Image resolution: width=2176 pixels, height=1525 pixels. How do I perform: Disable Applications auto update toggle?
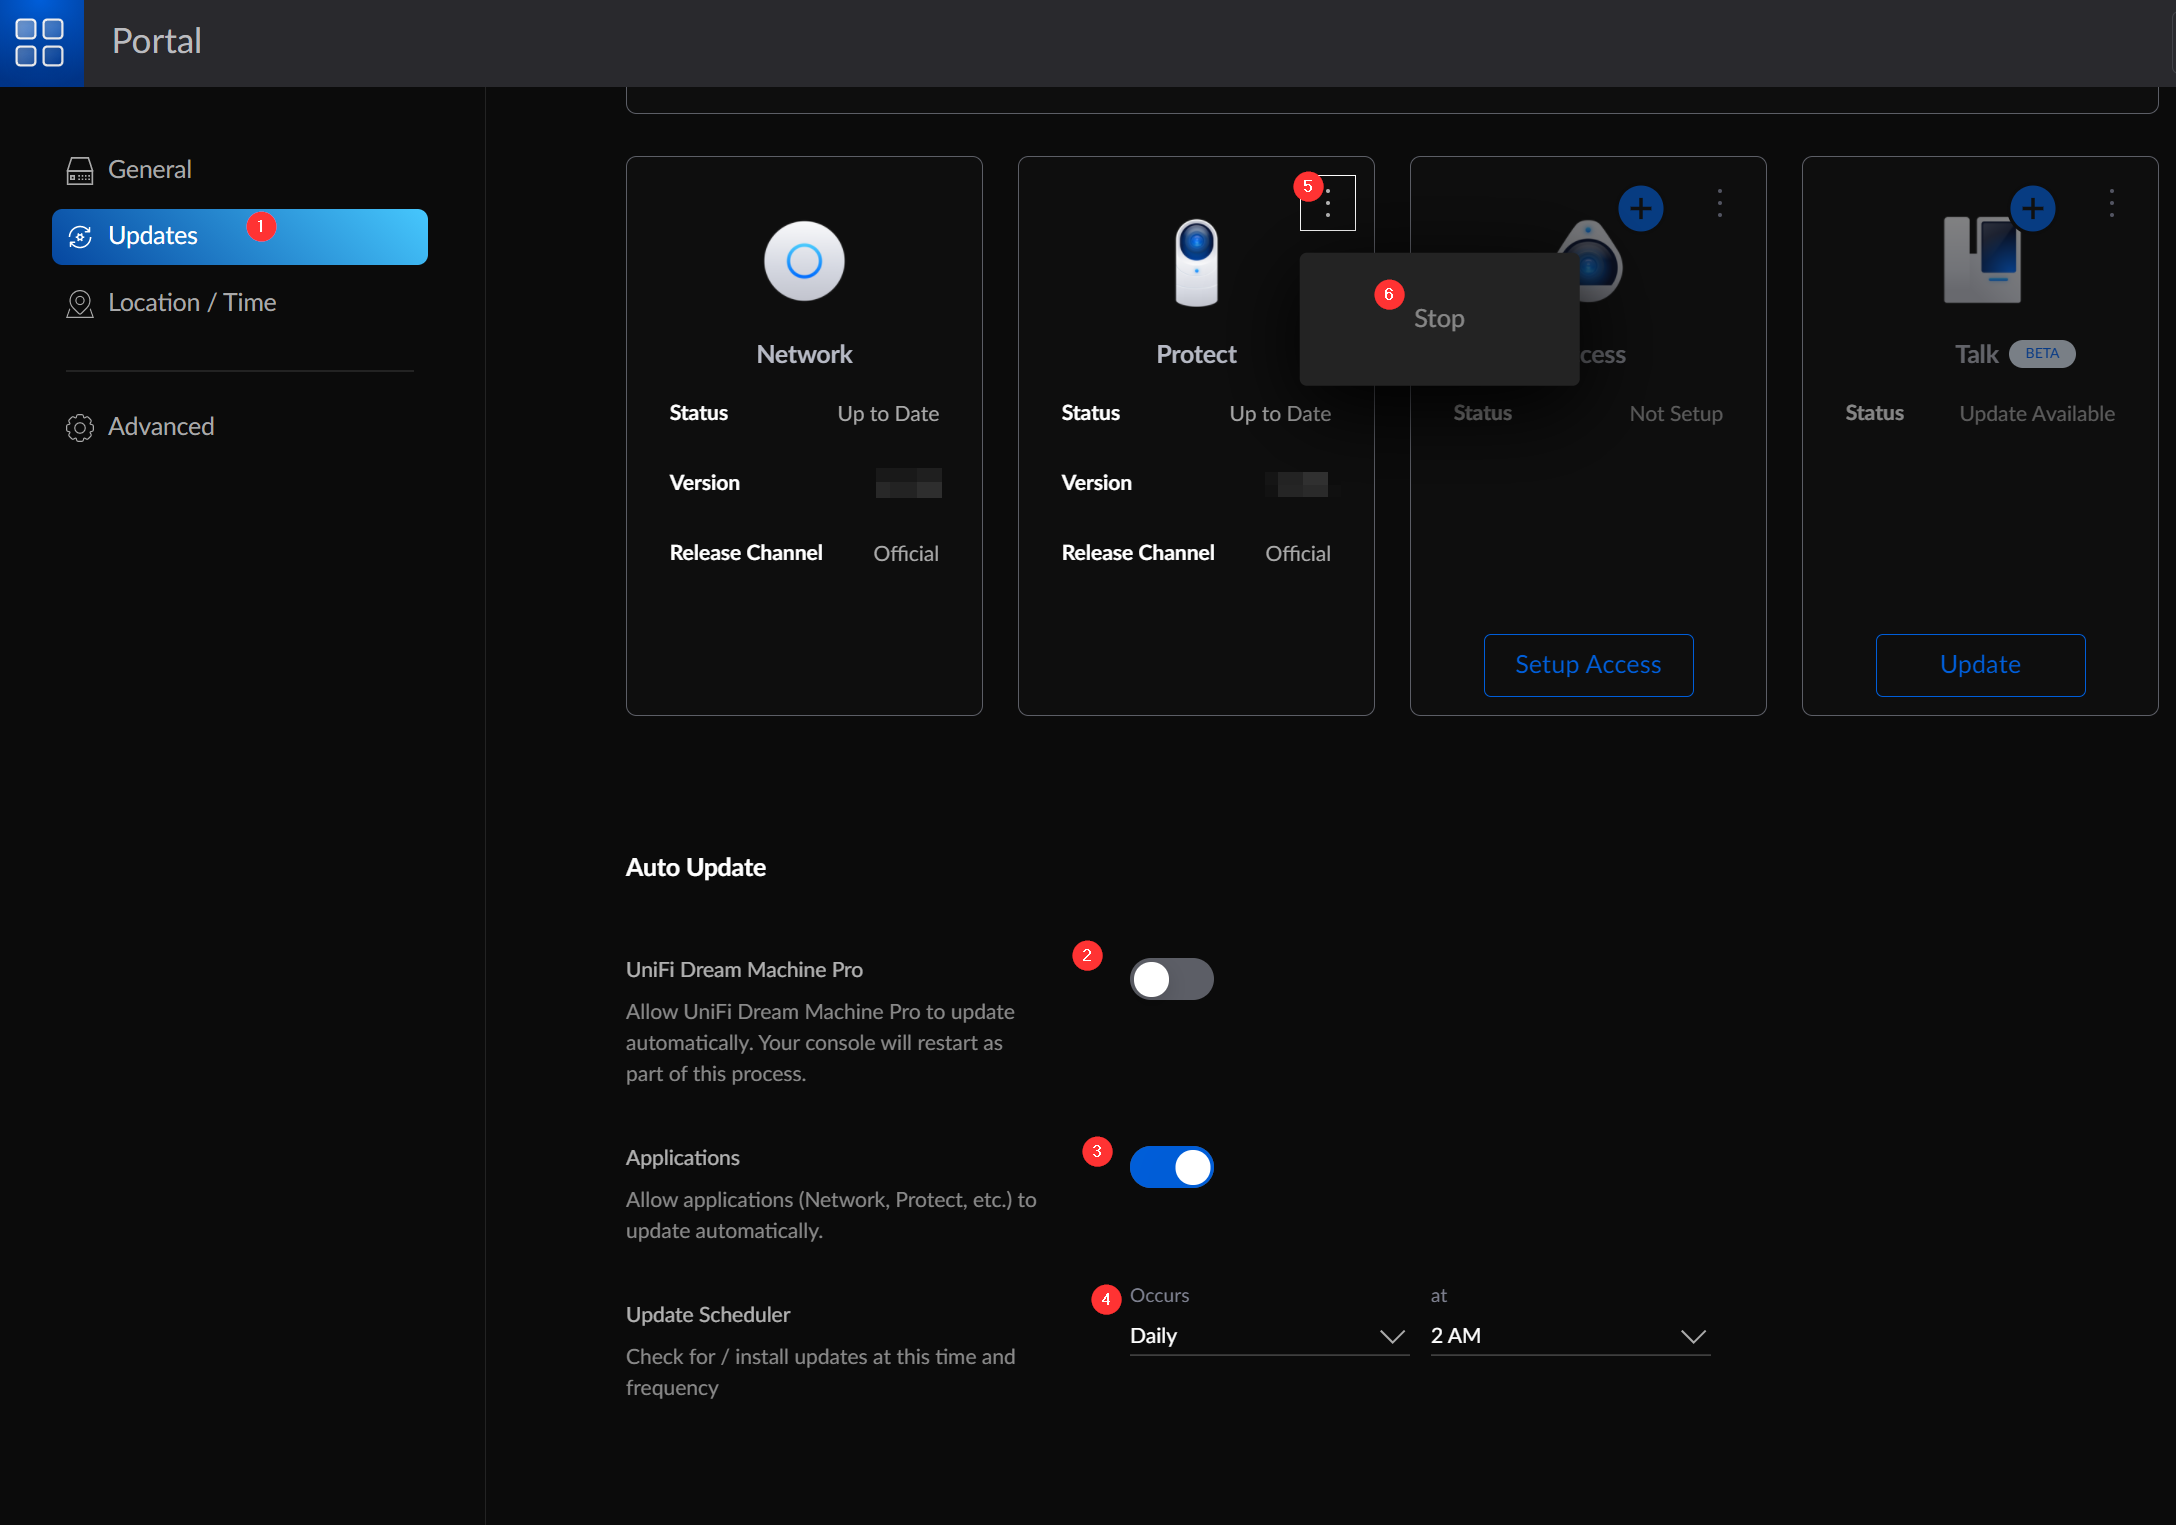pyautogui.click(x=1171, y=1167)
